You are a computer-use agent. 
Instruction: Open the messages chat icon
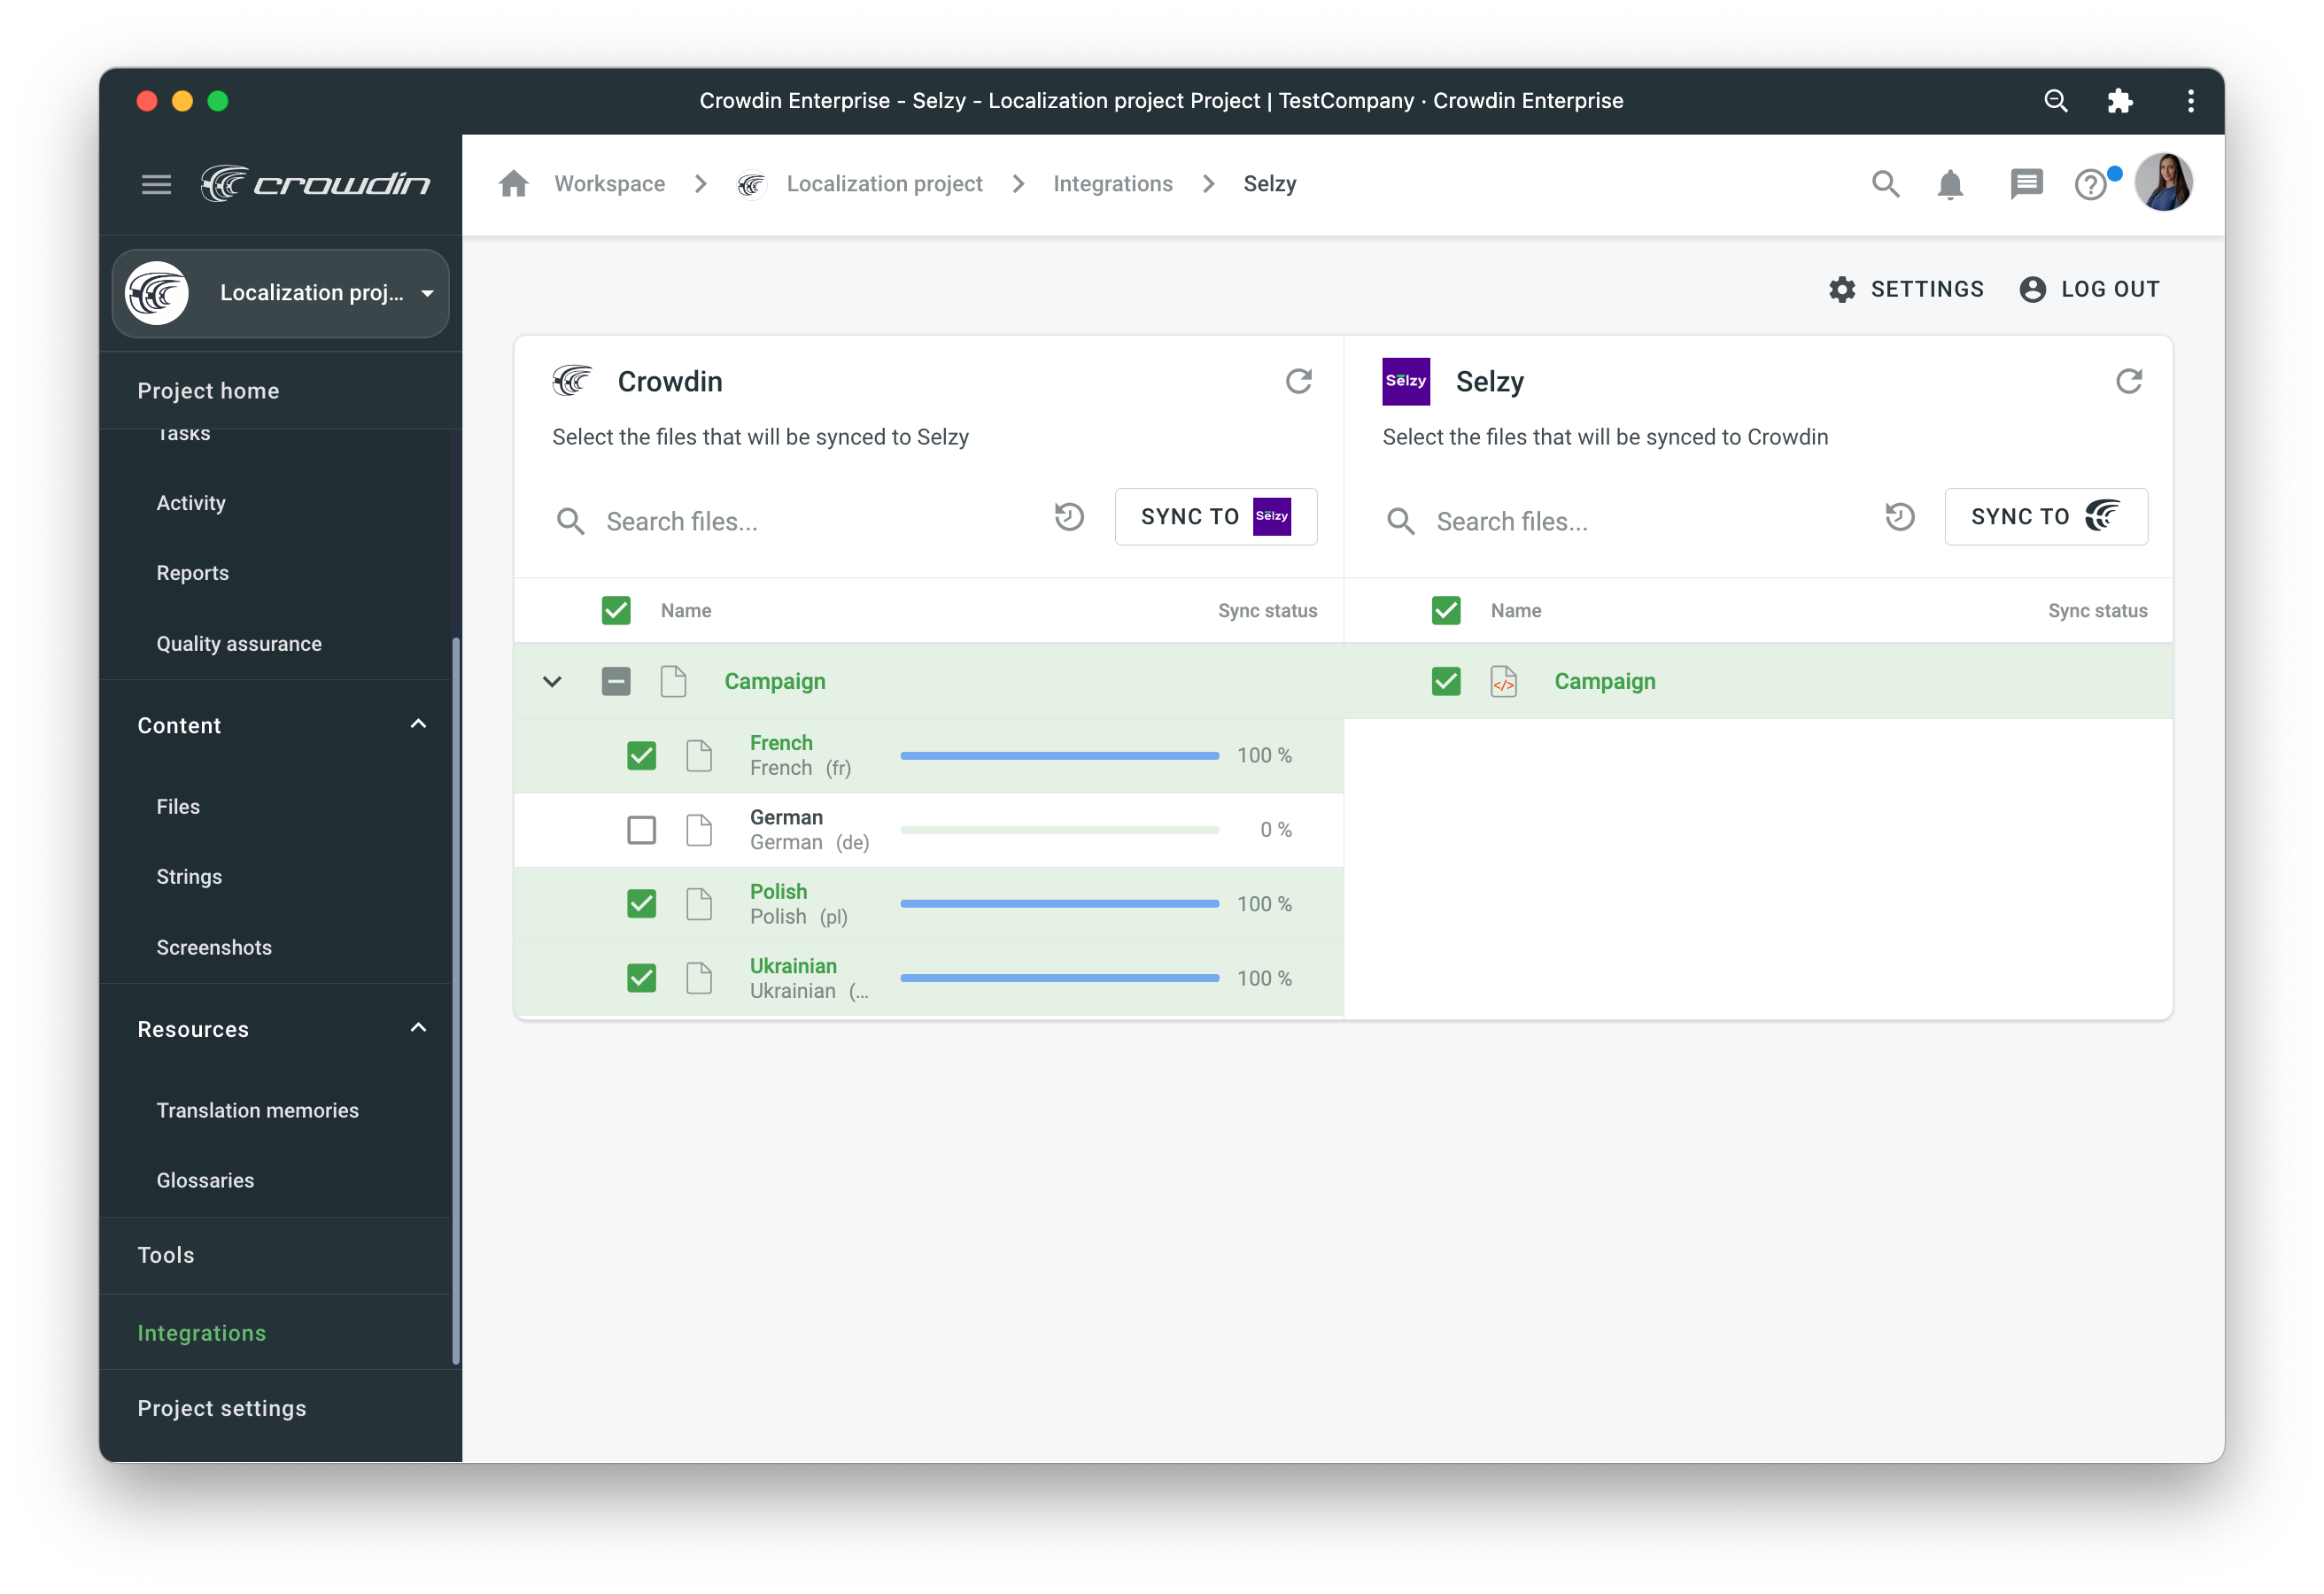point(2025,184)
